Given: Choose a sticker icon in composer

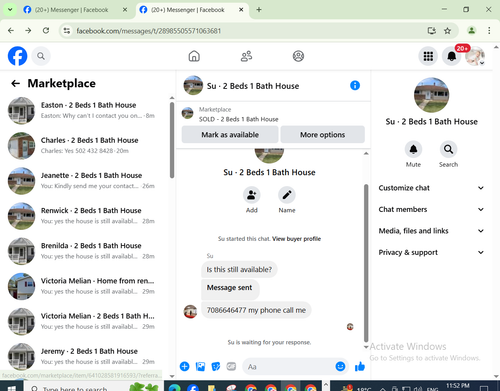Looking at the screenshot, I should [x=216, y=367].
